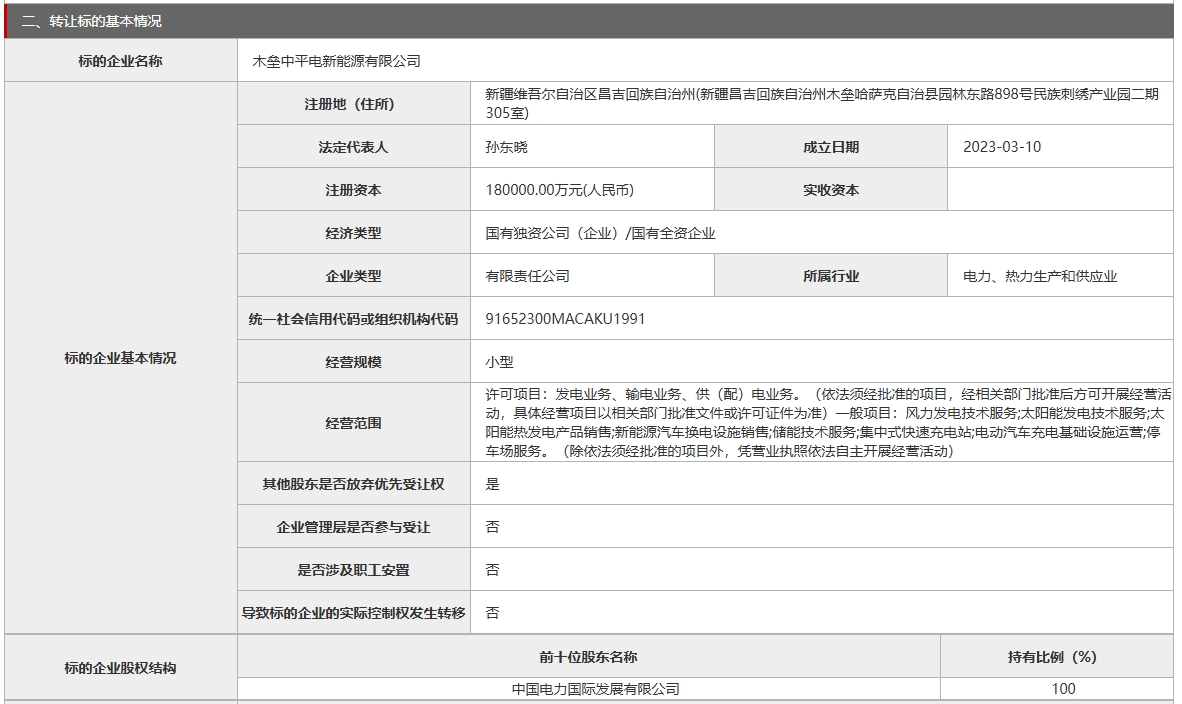
Task: Click the section header 二、转让标的基本情况
Action: [91, 21]
